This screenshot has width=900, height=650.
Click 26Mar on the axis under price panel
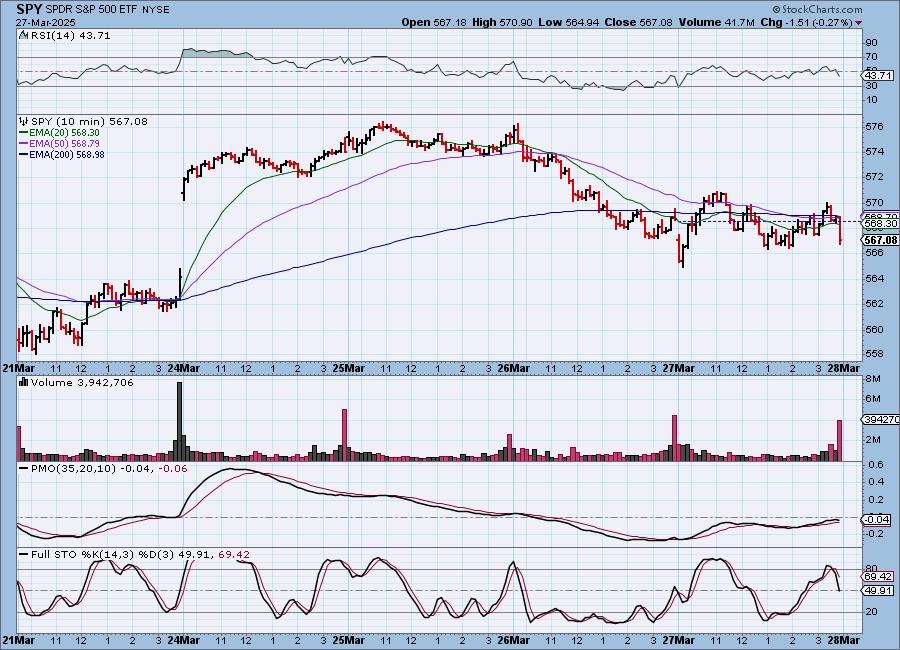[513, 368]
